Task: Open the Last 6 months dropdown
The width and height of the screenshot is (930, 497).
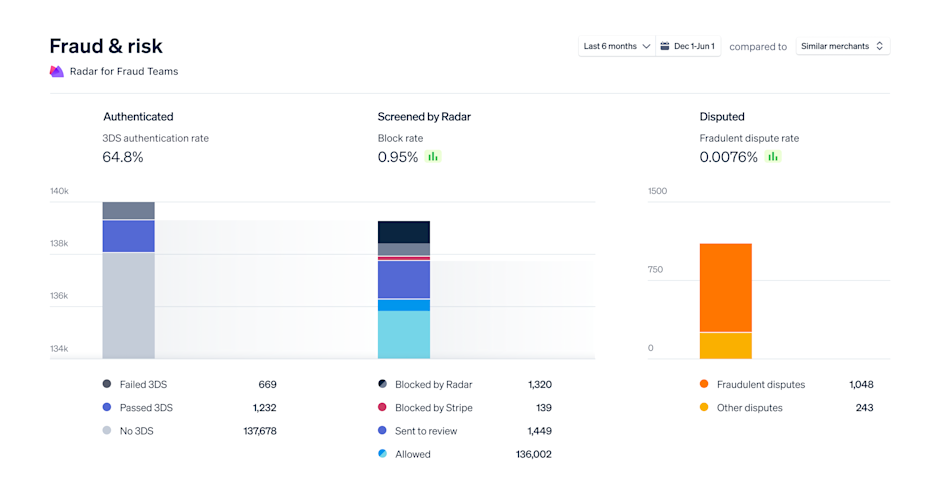Action: [x=617, y=46]
